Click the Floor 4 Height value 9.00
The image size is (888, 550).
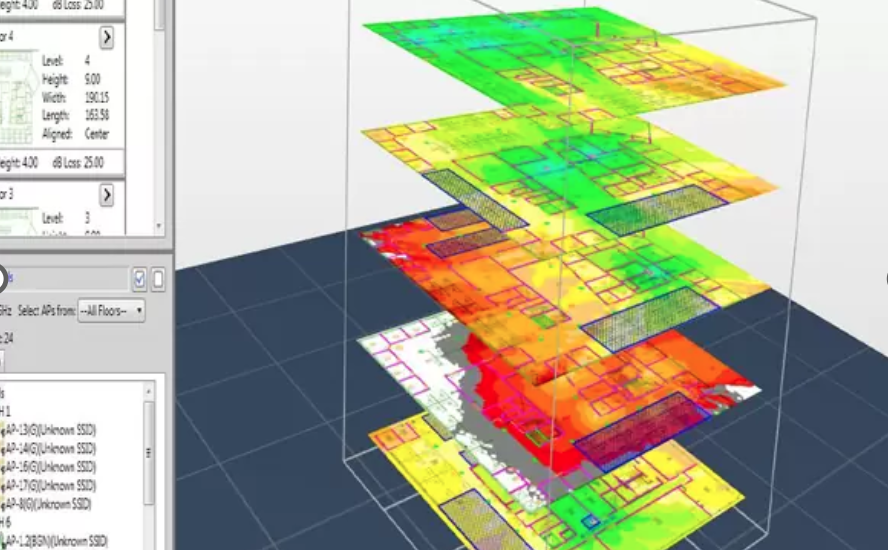tap(93, 79)
